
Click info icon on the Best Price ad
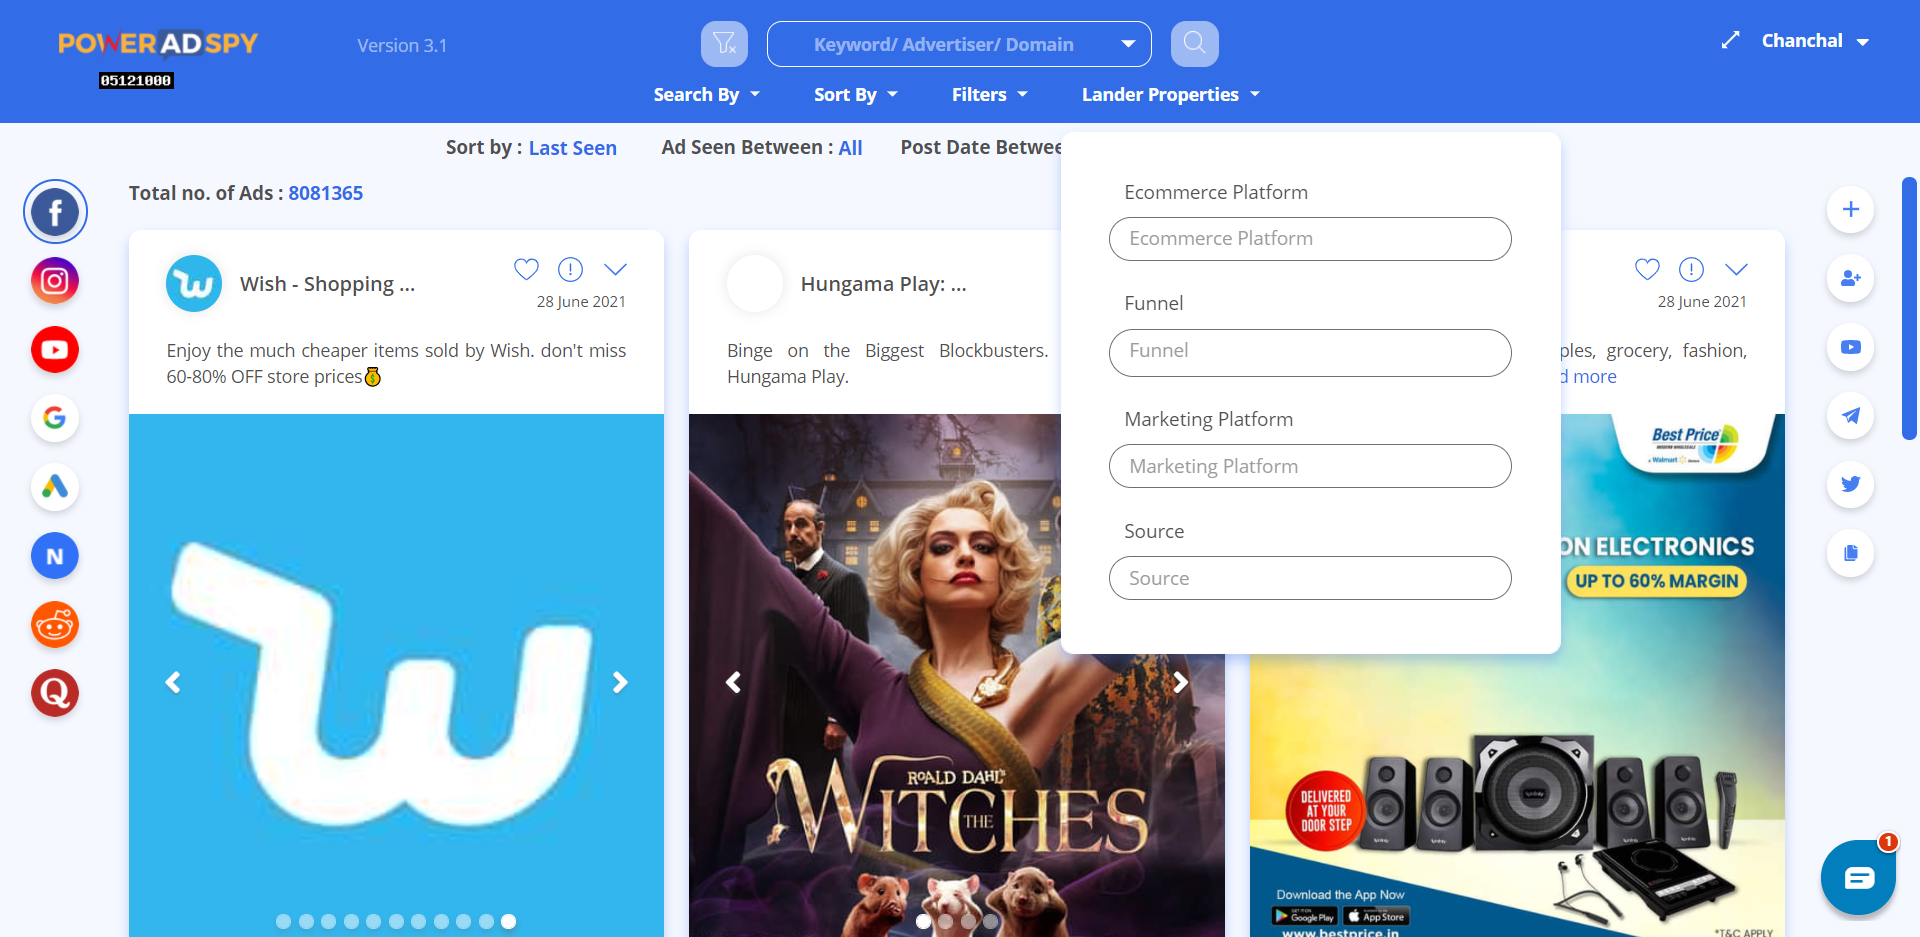click(1691, 269)
